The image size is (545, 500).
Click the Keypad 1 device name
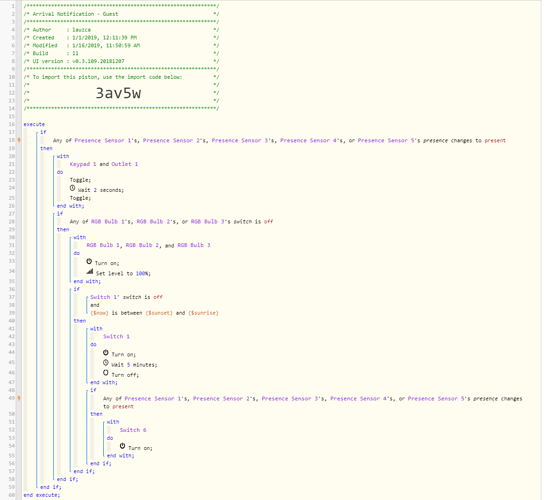click(83, 164)
